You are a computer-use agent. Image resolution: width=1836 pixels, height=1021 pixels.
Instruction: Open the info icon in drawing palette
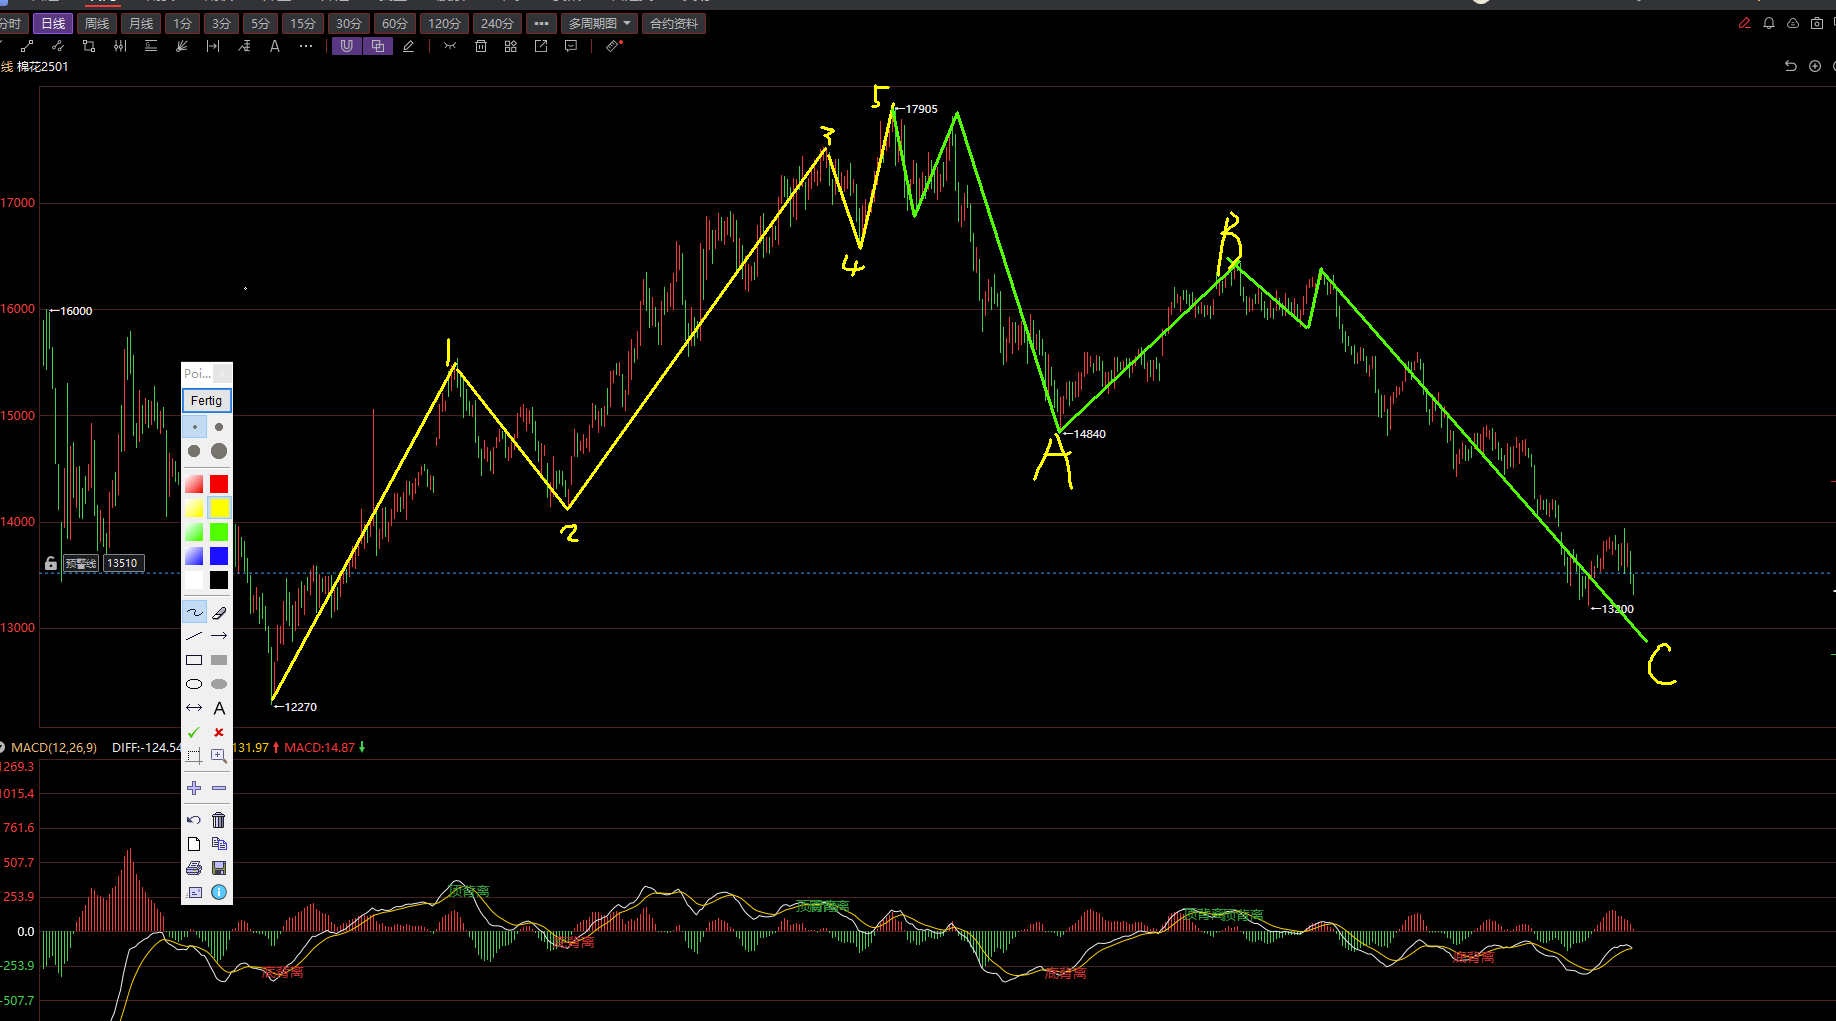click(x=219, y=892)
